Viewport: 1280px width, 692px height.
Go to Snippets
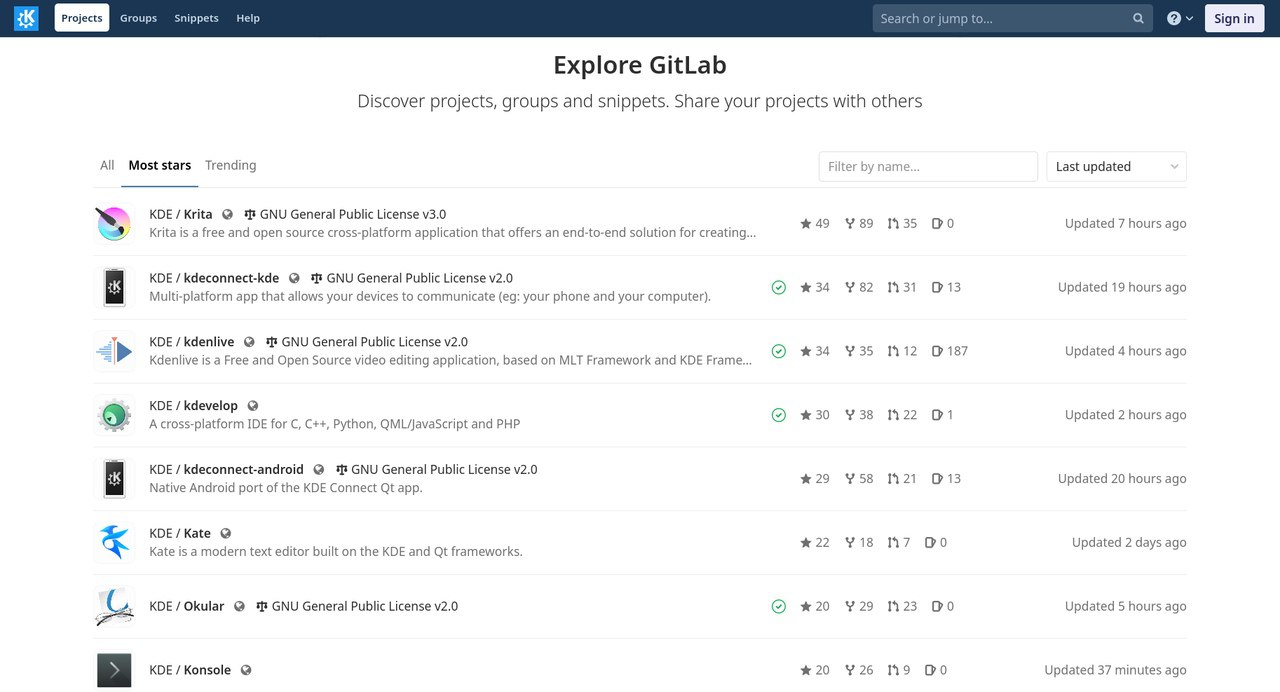point(196,18)
